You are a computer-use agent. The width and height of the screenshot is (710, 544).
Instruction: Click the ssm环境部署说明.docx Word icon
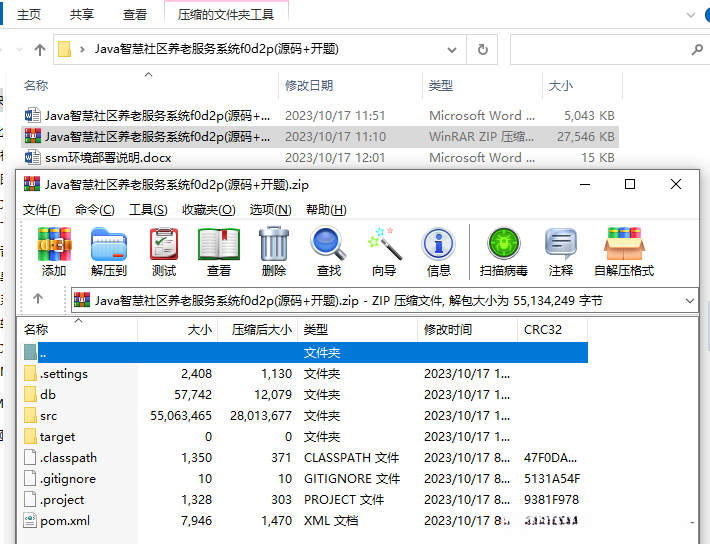pyautogui.click(x=33, y=157)
